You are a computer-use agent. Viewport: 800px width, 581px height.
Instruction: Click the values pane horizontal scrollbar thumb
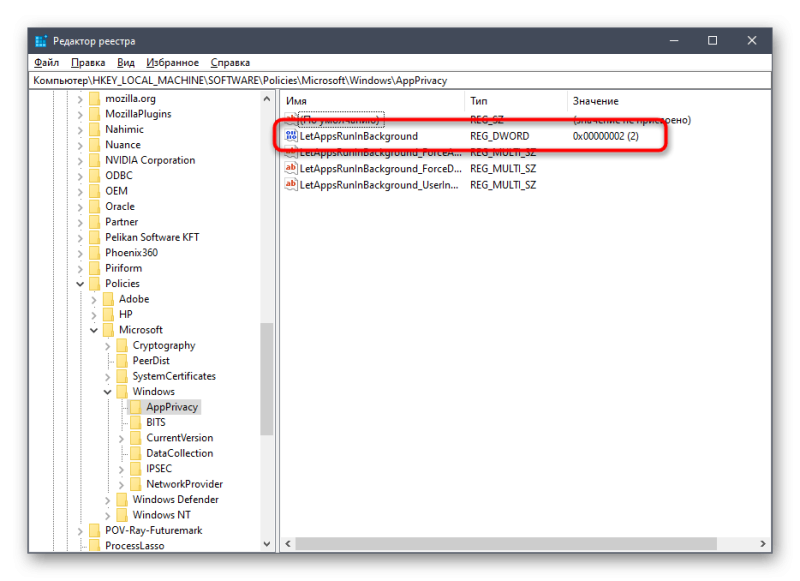point(506,544)
